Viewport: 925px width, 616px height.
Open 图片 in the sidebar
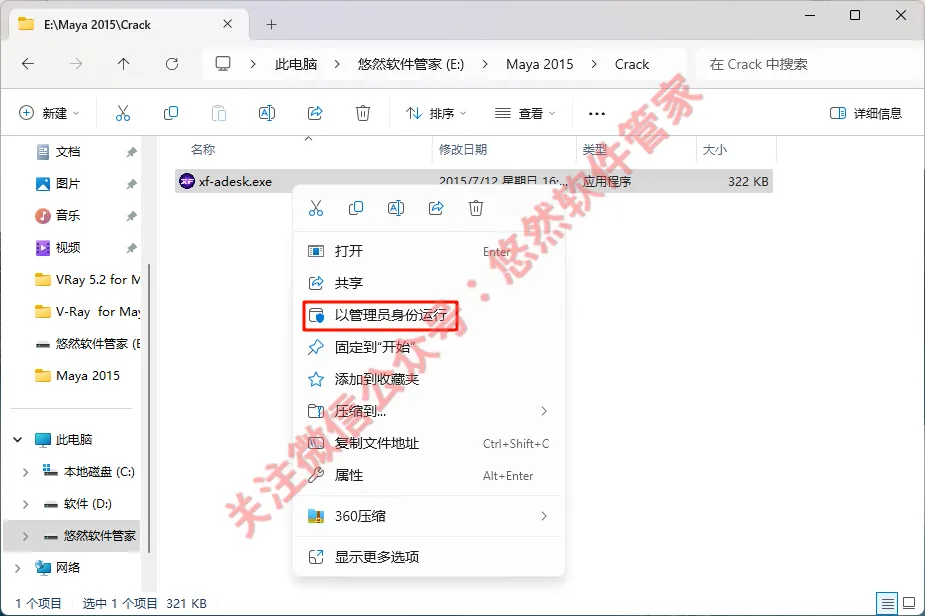coord(68,184)
